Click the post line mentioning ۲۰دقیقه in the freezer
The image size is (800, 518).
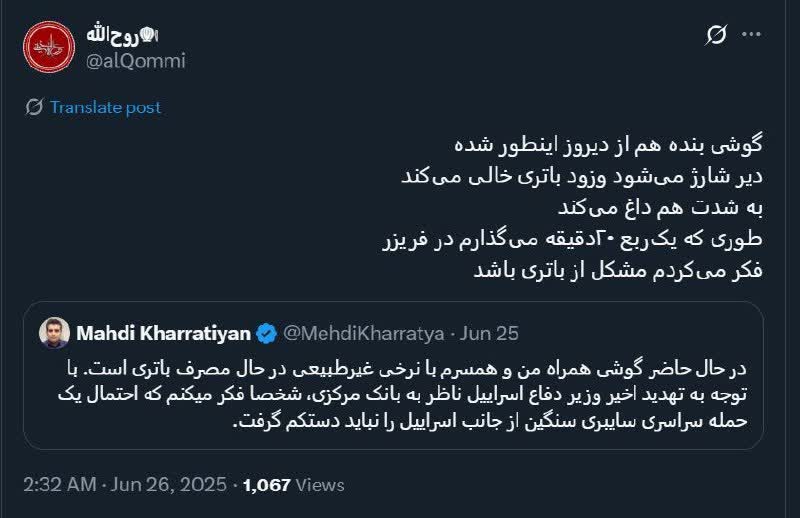pos(572,238)
